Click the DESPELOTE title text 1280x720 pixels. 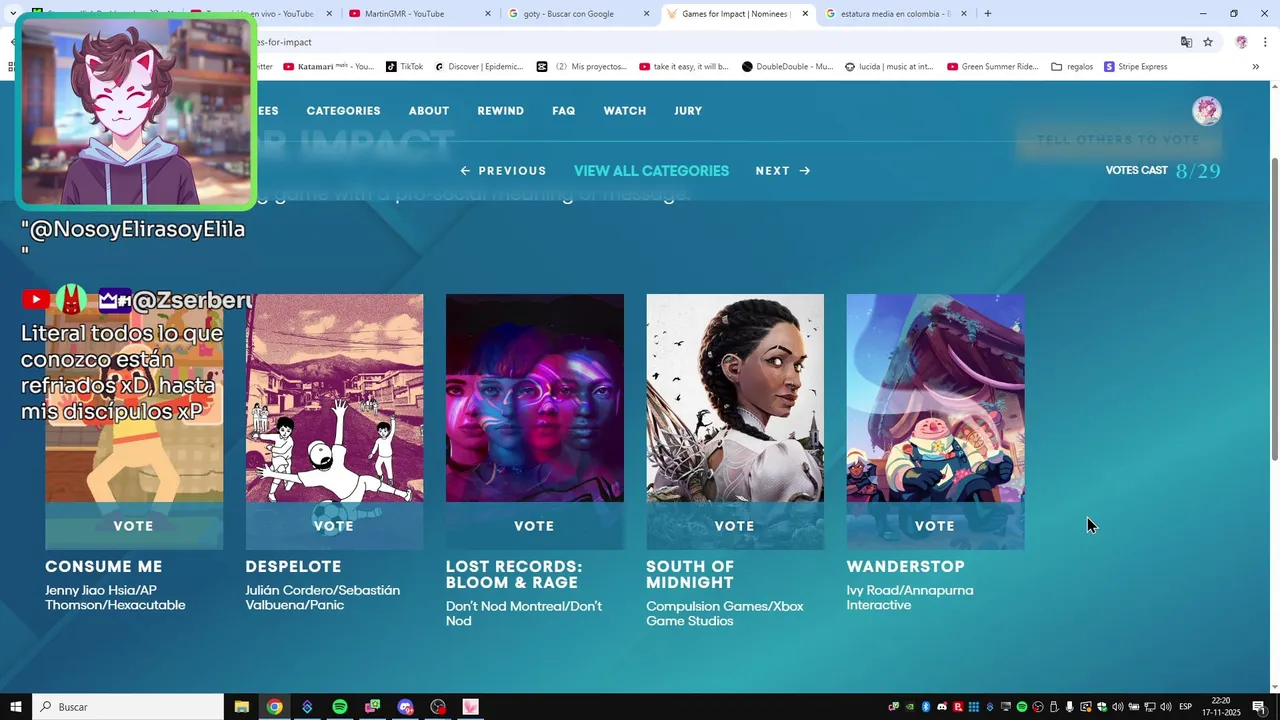coord(294,567)
